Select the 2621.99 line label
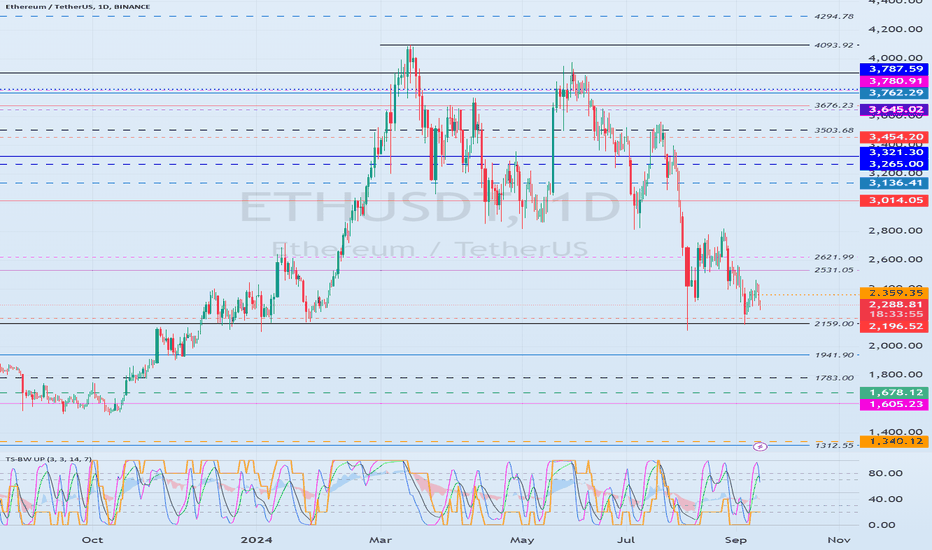 [834, 257]
